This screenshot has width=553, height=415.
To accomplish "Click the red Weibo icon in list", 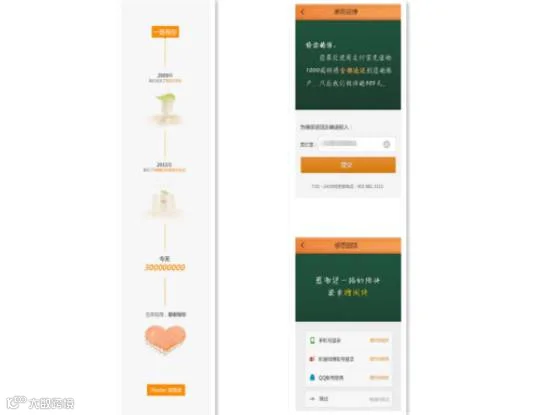I will 312,359.
